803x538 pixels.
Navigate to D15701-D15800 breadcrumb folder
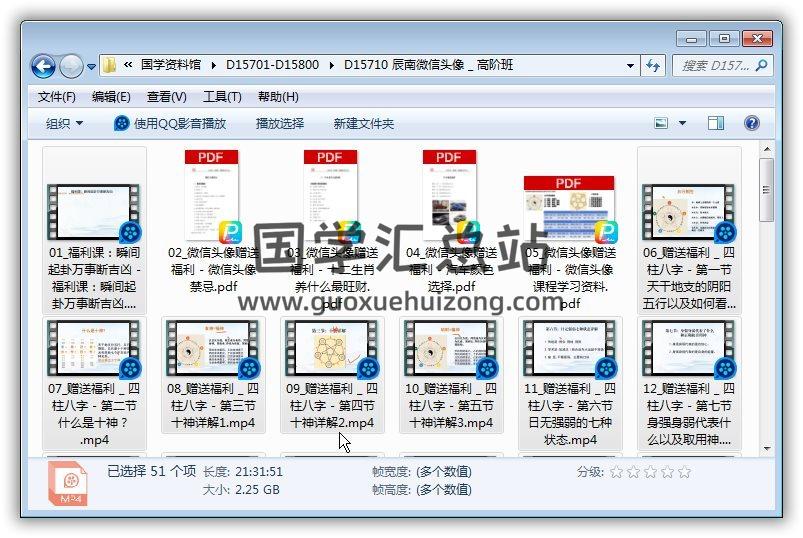pos(272,65)
